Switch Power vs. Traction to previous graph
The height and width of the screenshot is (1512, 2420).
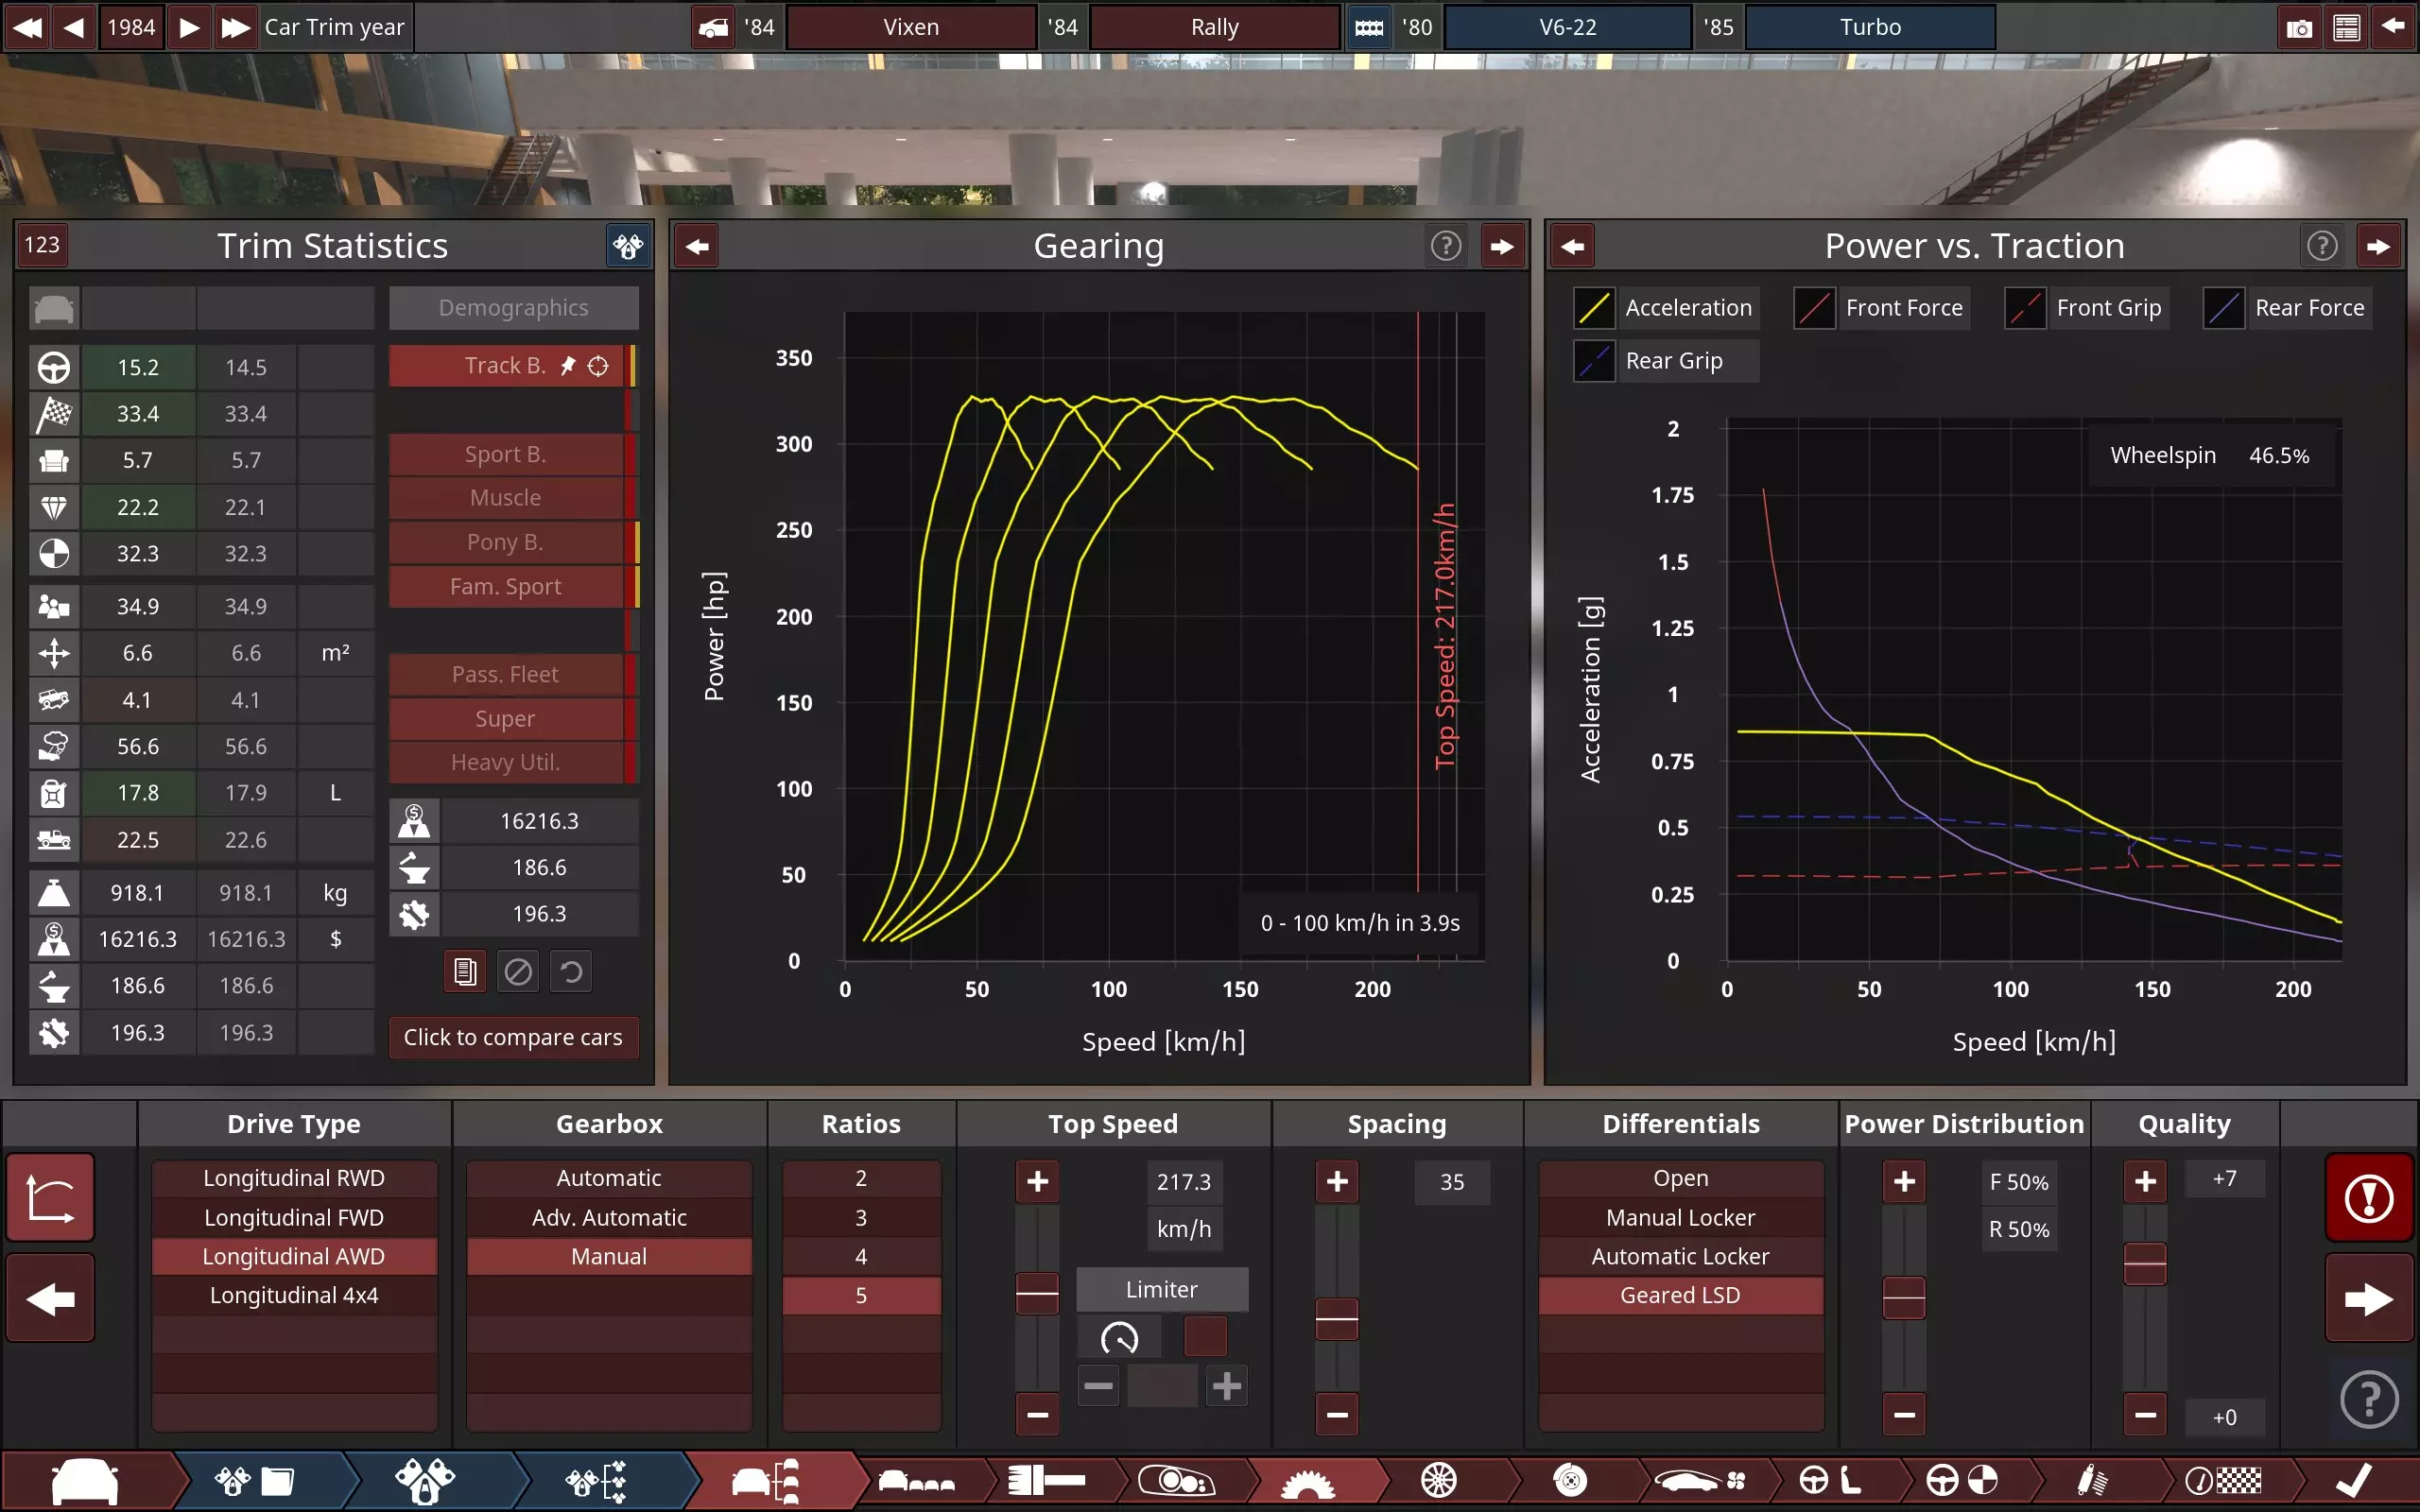(x=1572, y=246)
